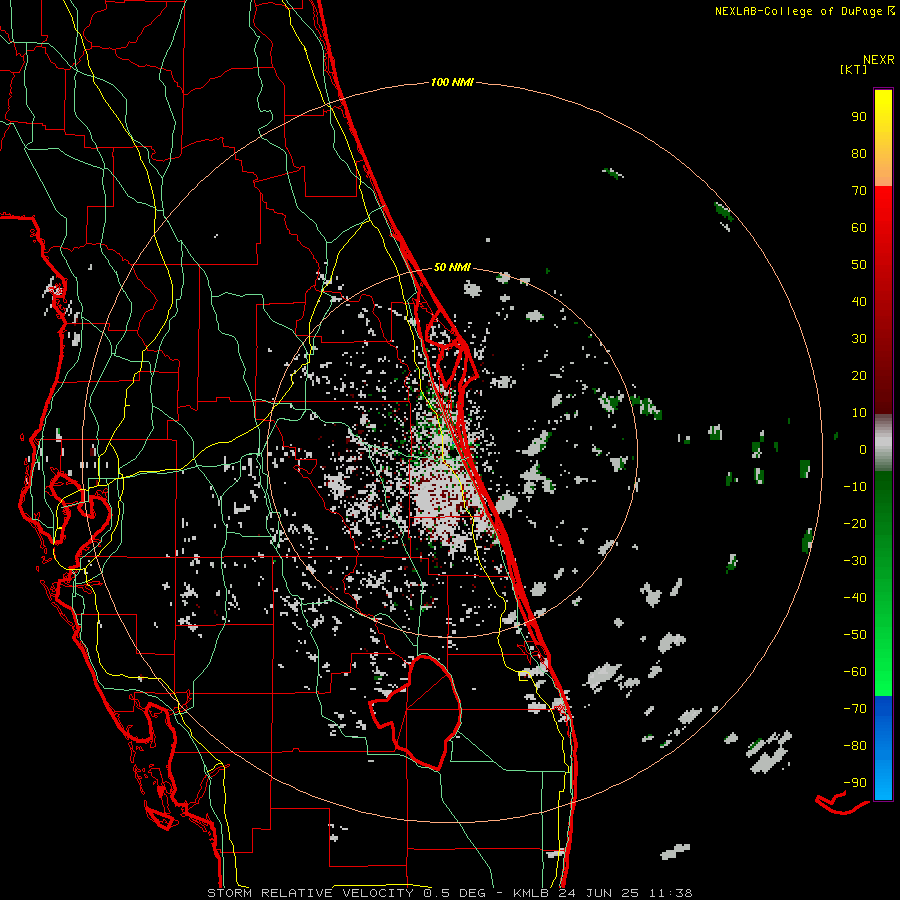
Task: Select the -90 knot scale label
Action: pyautogui.click(x=855, y=783)
